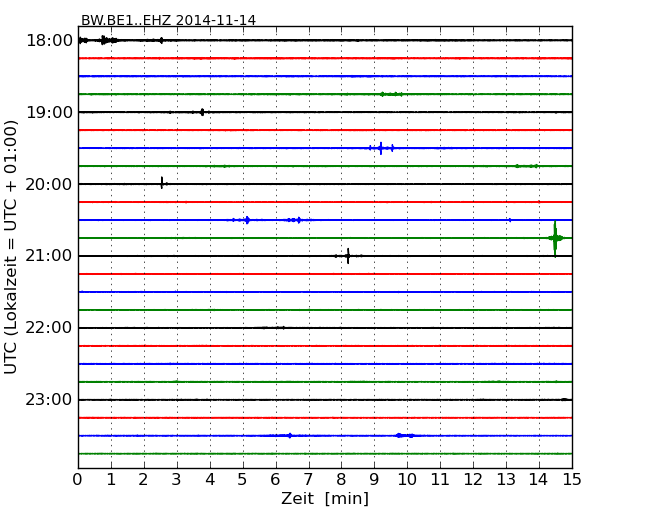Click the blue event near minute 6.4 at 23:30
650x520 pixels.
[290, 435]
